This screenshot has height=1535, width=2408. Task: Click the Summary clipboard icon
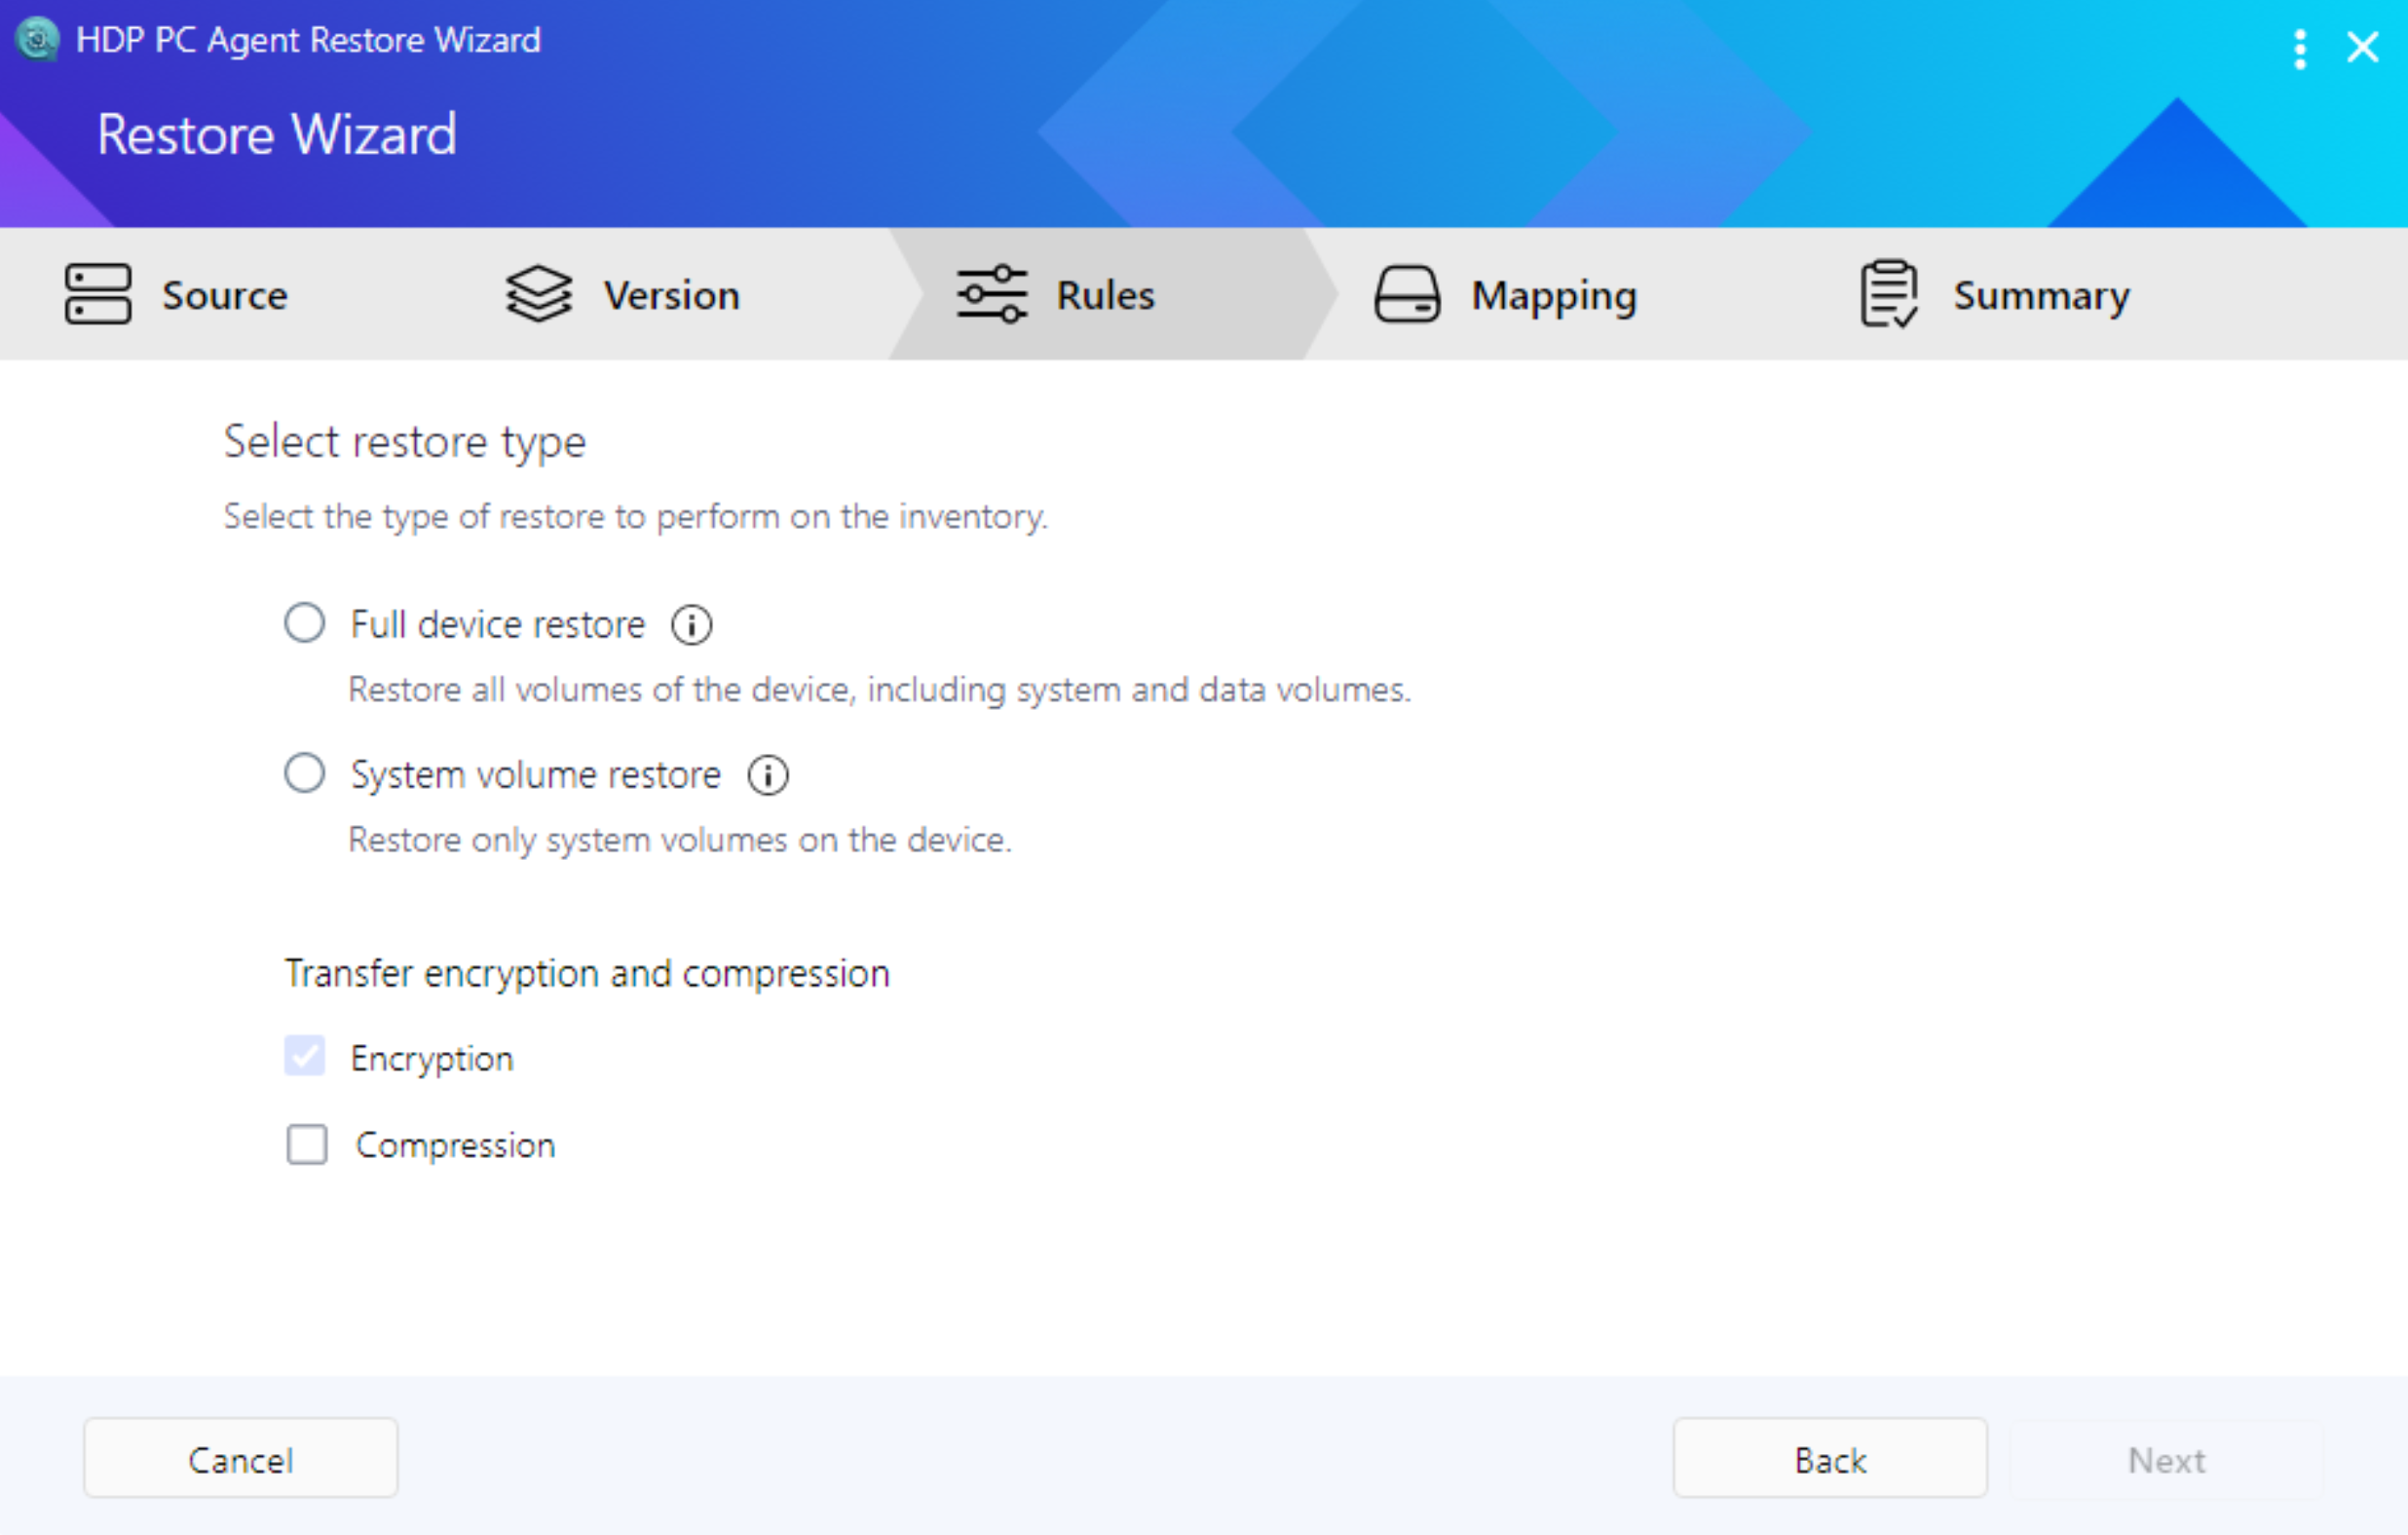pyautogui.click(x=1888, y=294)
